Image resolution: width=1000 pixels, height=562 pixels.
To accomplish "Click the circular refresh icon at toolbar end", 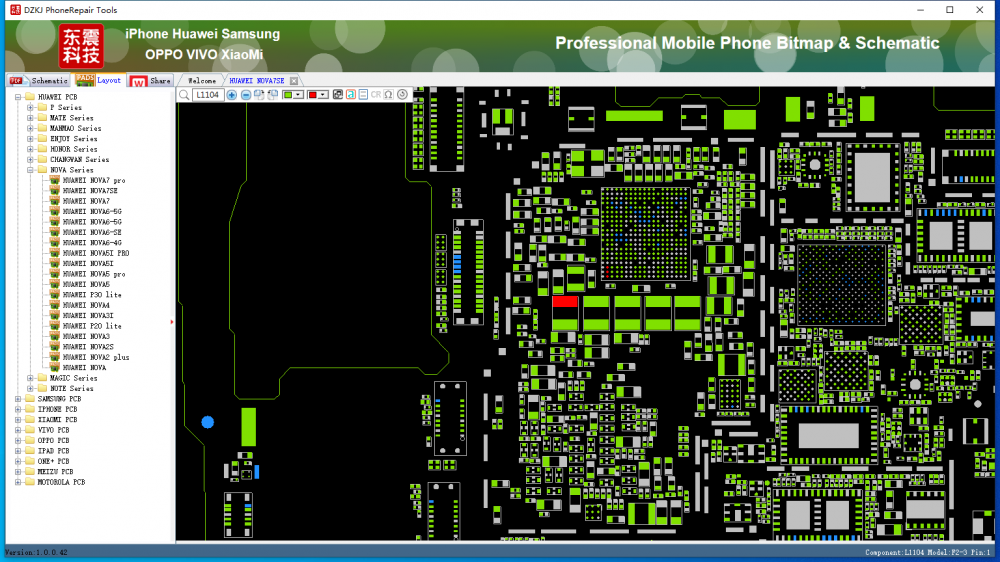I will (402, 95).
